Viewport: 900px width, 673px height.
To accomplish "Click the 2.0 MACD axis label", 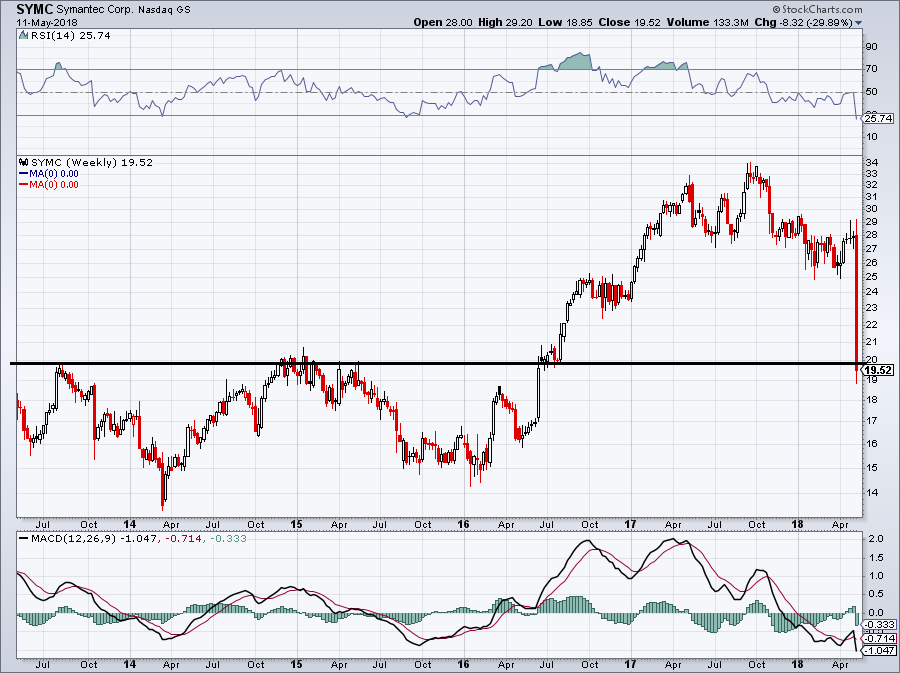I will click(875, 539).
